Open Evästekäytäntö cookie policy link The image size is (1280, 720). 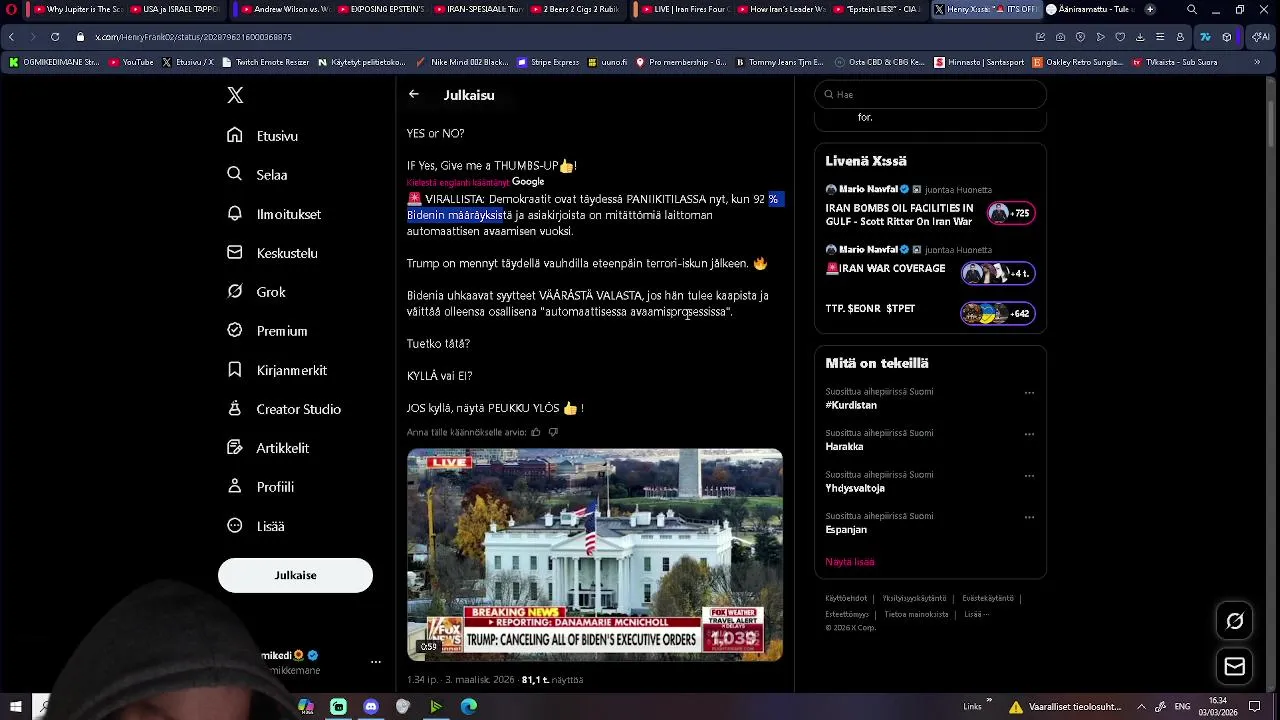click(988, 598)
